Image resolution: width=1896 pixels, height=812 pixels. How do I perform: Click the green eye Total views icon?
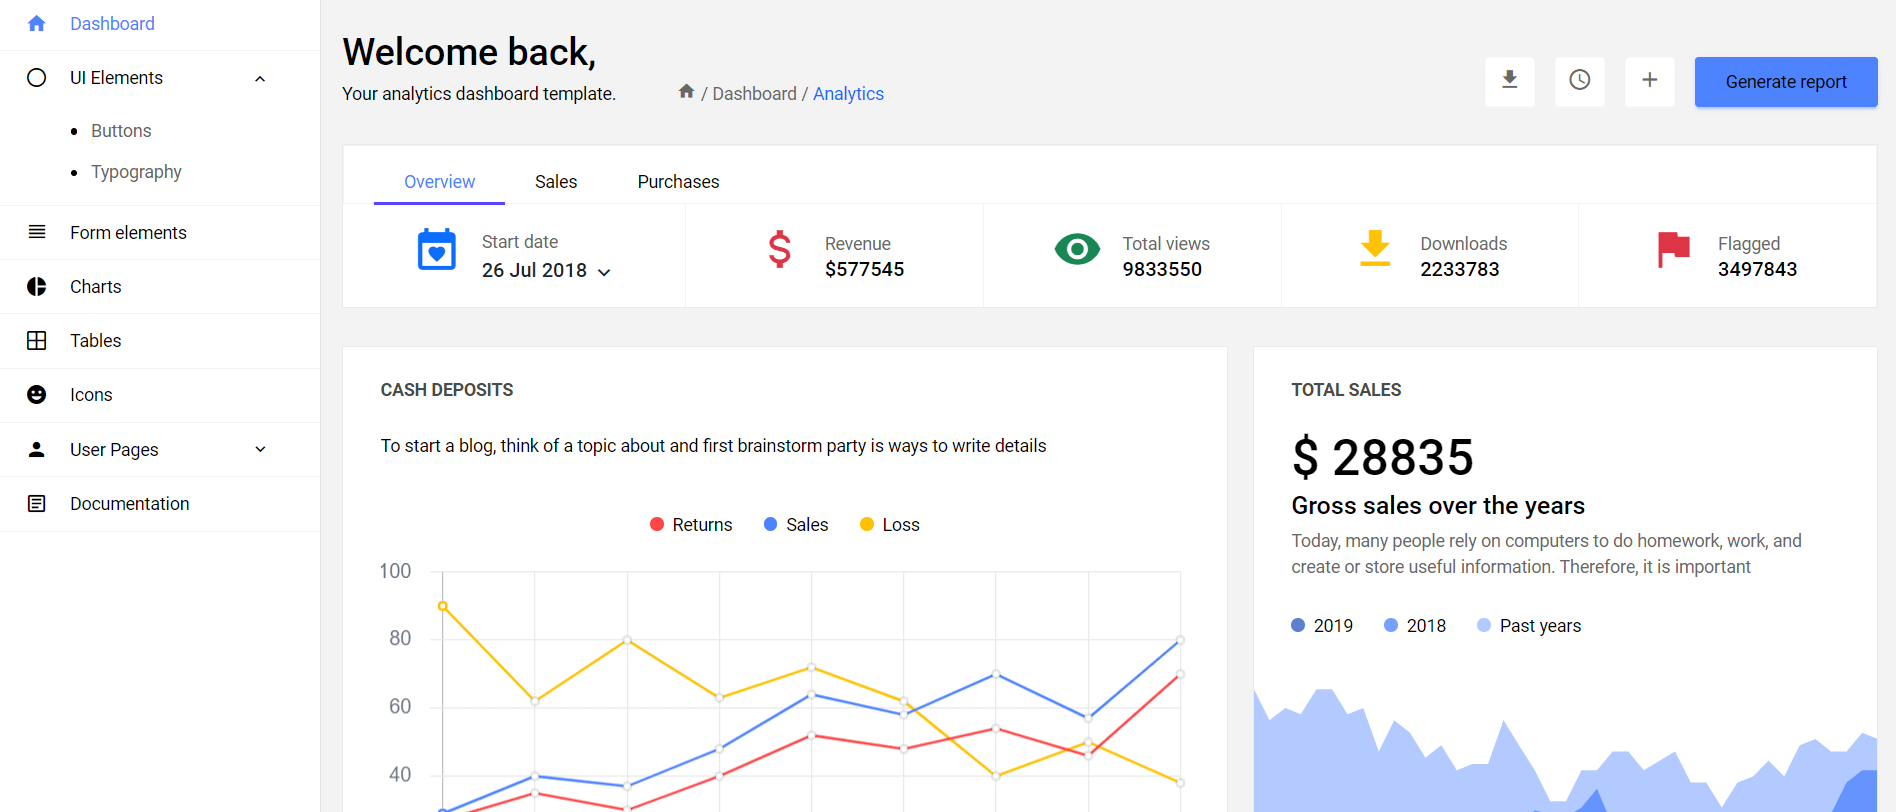(x=1076, y=249)
